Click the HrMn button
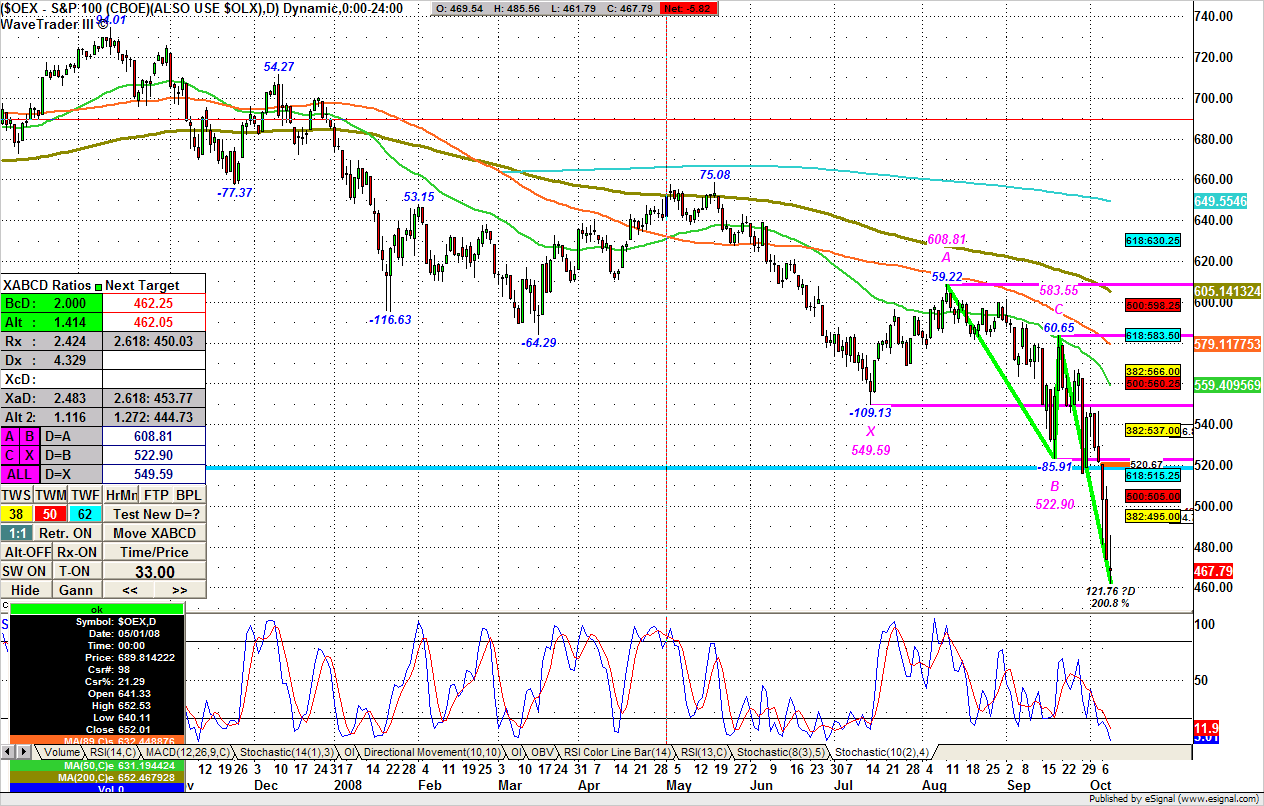The height and width of the screenshot is (806, 1264). pyautogui.click(x=121, y=495)
